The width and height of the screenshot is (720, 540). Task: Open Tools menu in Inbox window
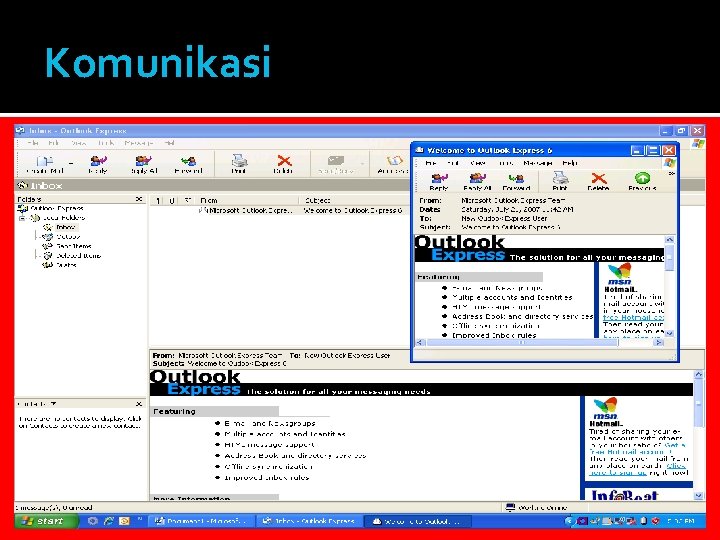pyautogui.click(x=106, y=143)
